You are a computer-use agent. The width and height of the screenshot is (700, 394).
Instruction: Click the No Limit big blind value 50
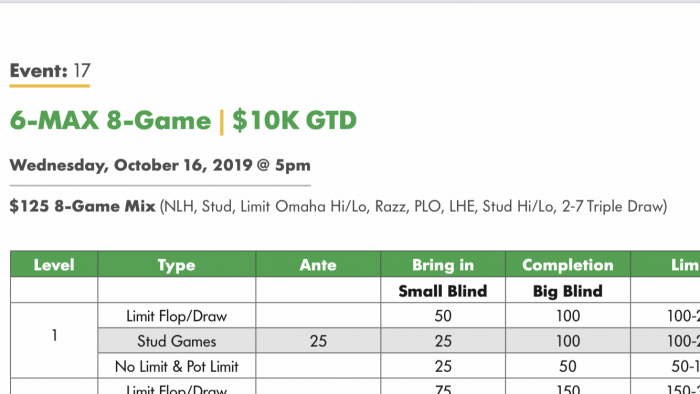tap(568, 366)
